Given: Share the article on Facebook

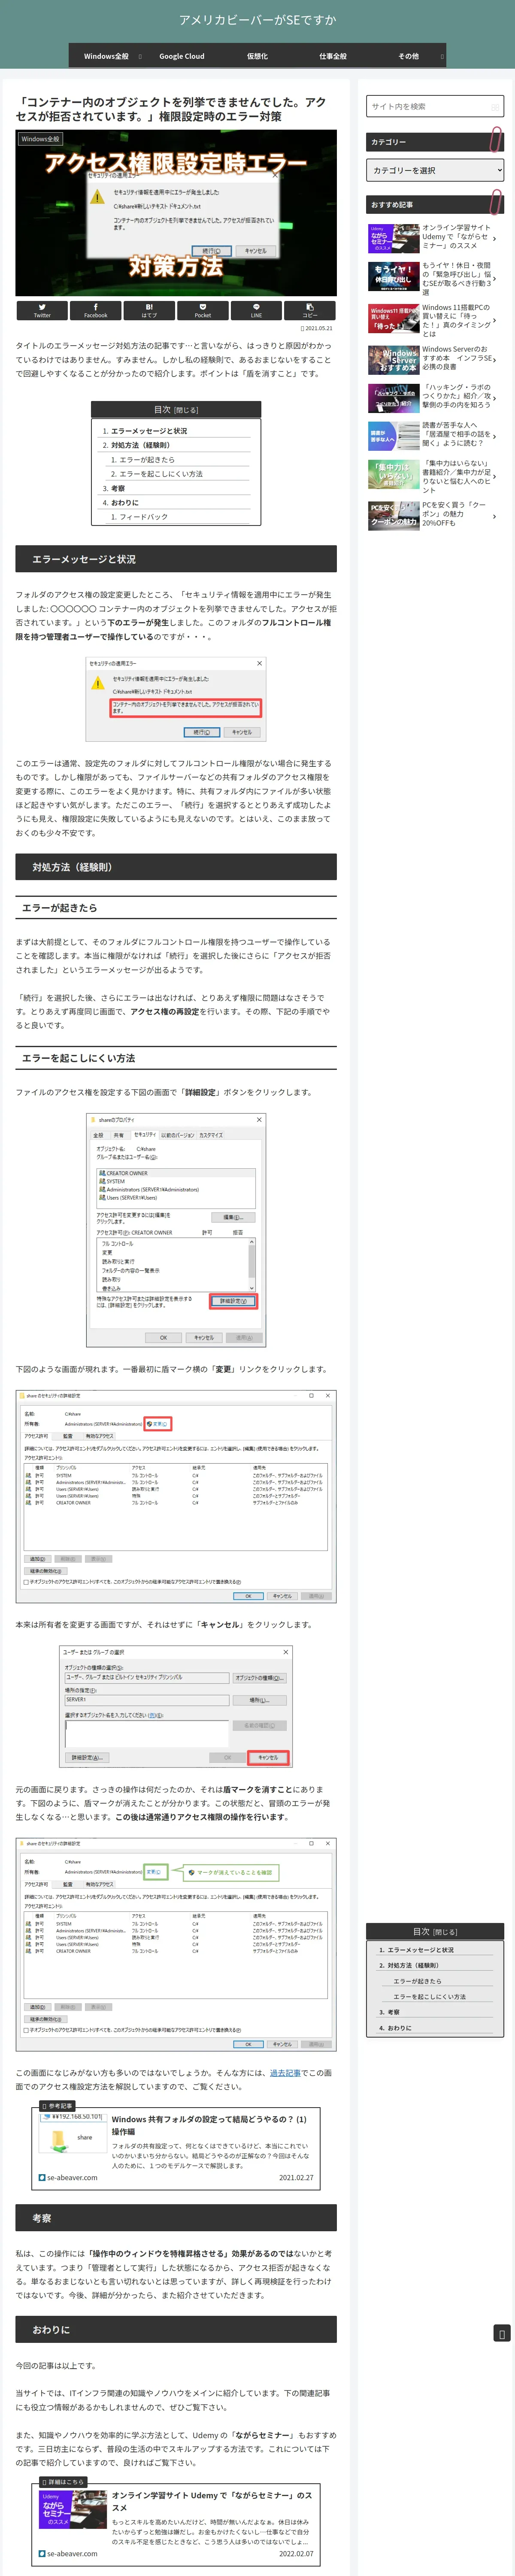Looking at the screenshot, I should (96, 310).
